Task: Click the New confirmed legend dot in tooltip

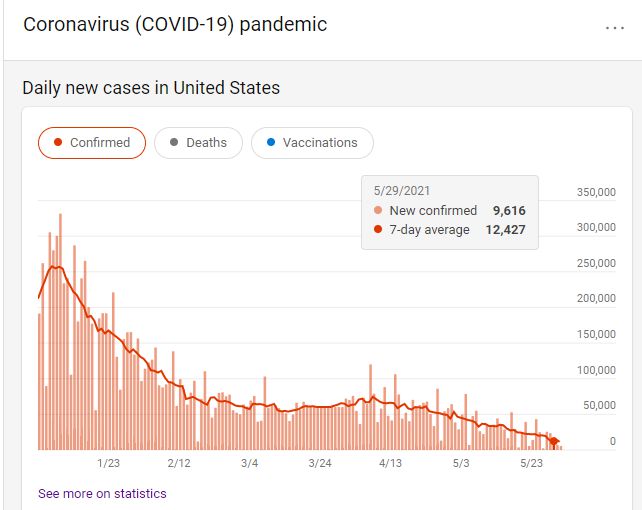Action: 378,210
